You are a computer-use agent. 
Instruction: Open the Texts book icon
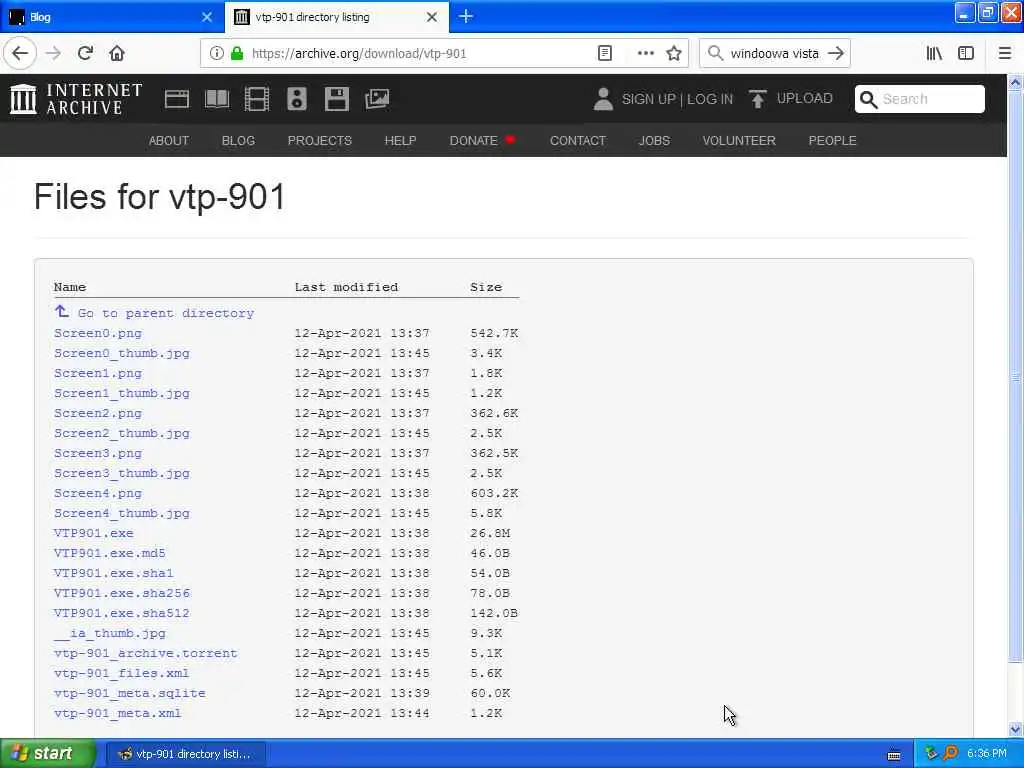(217, 99)
